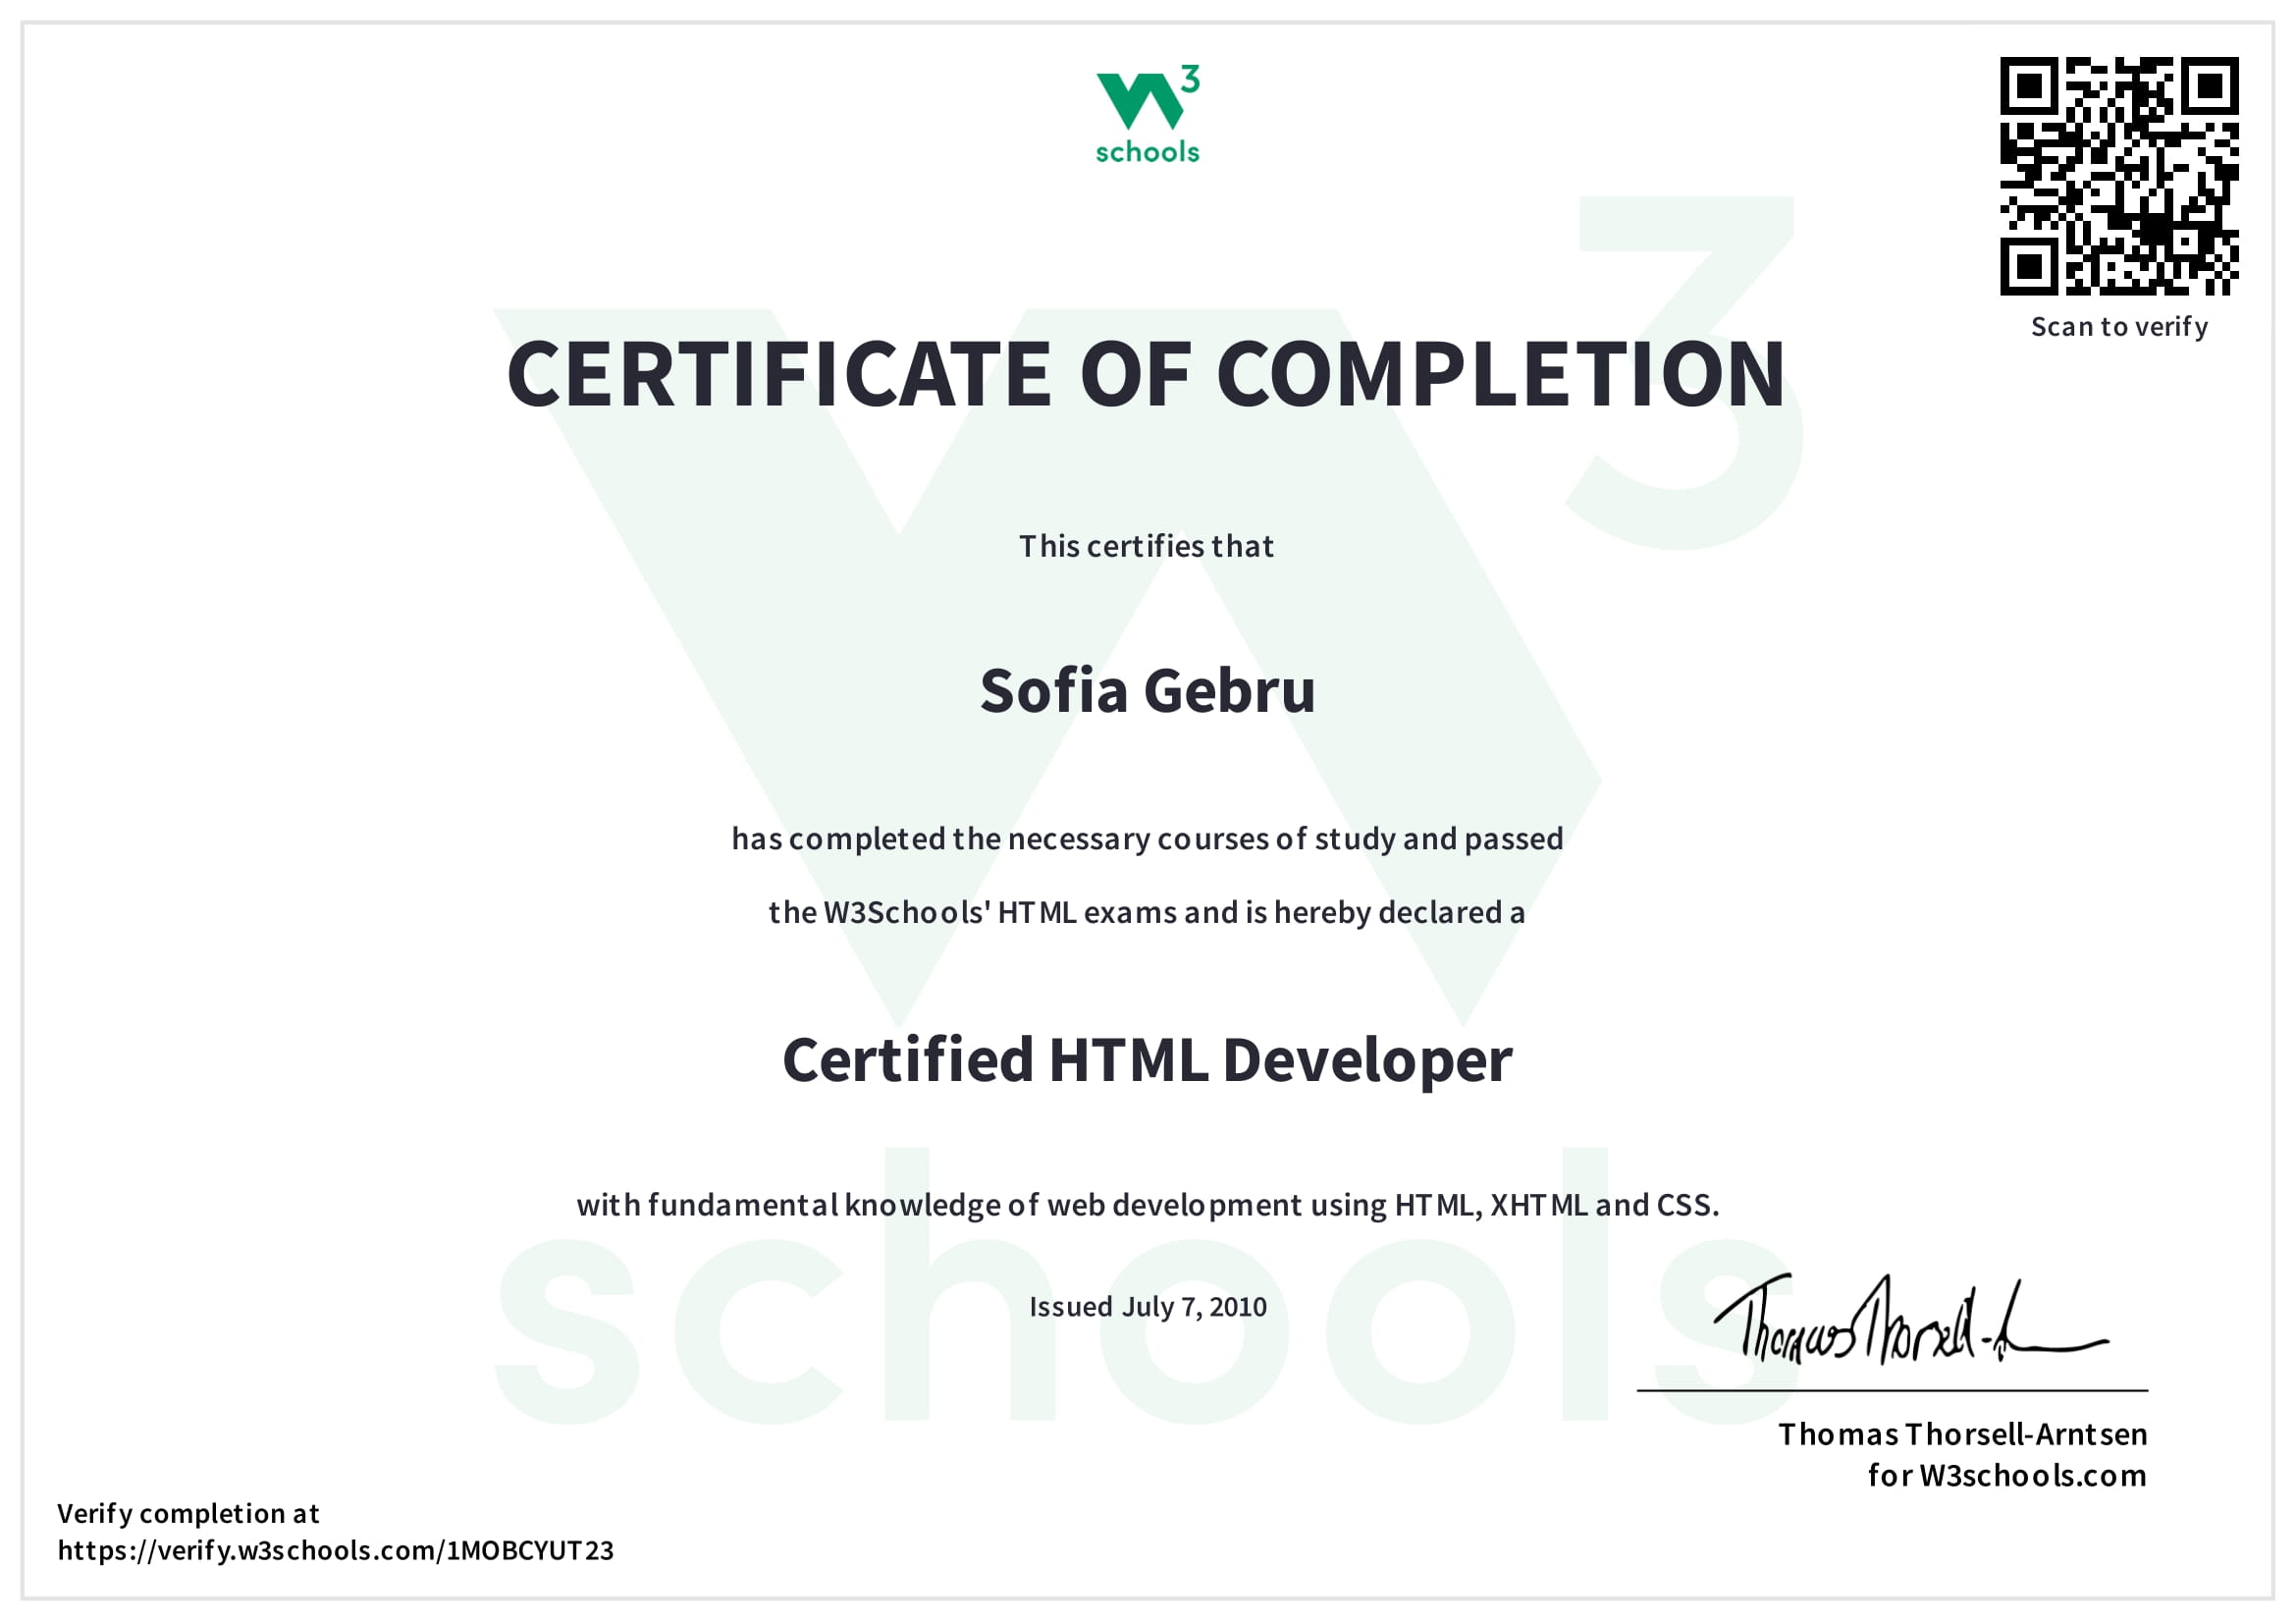Select the QR code to scan for verification
This screenshot has height=1623, width=2296.
coord(2122,180)
